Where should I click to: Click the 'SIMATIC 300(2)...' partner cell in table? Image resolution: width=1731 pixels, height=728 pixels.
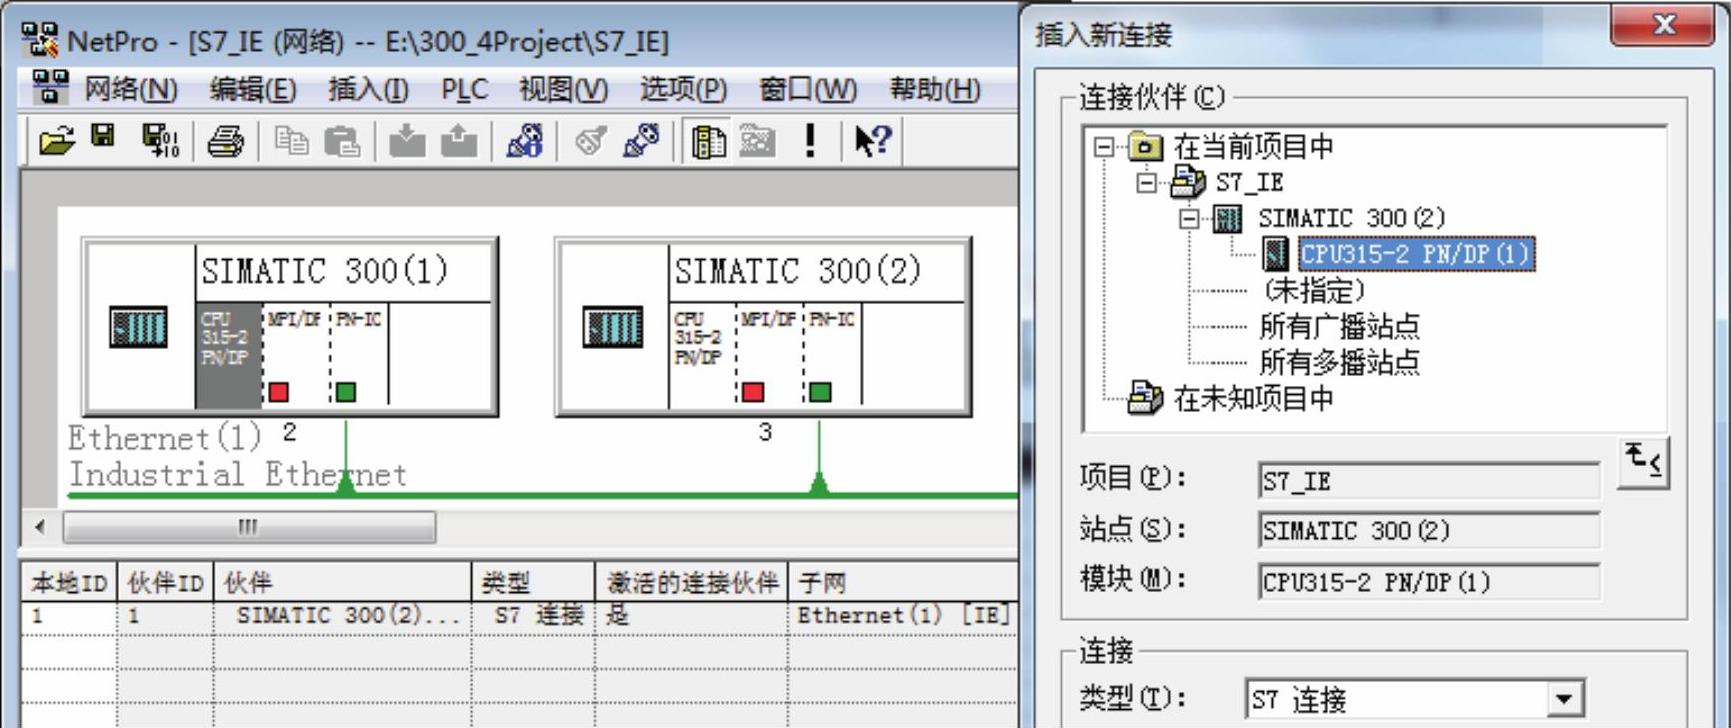coord(343,615)
